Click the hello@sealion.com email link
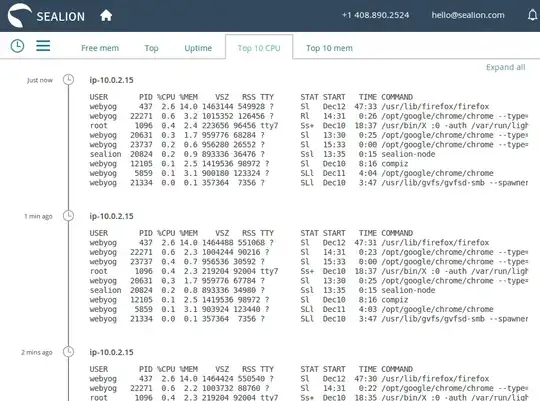Image resolution: width=540 pixels, height=401 pixels. point(468,15)
